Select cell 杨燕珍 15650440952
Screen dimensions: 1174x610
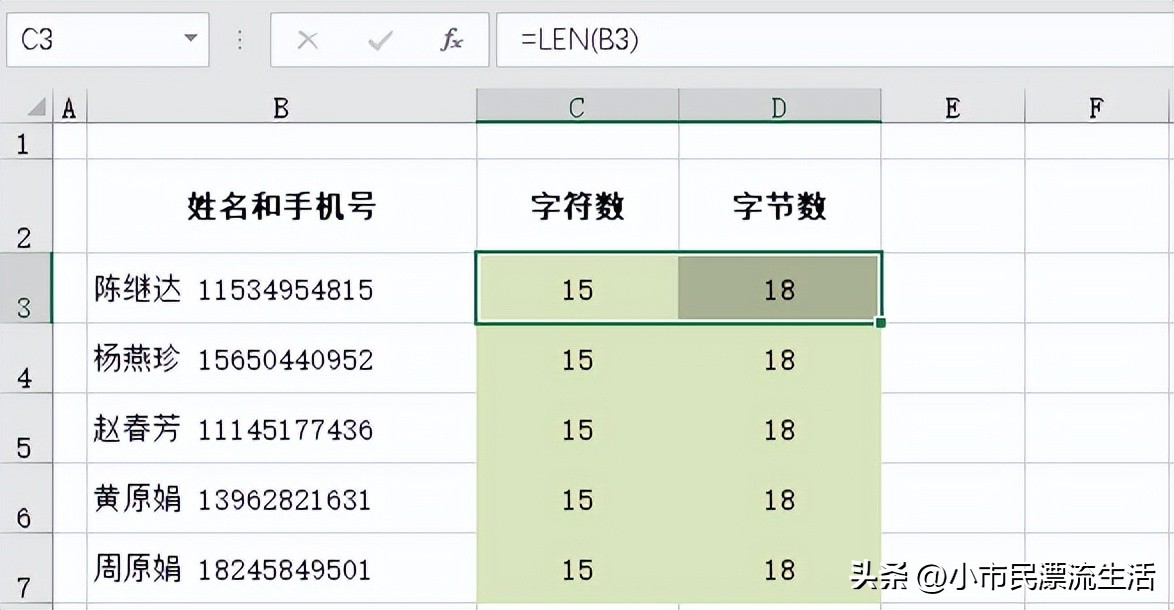point(282,358)
